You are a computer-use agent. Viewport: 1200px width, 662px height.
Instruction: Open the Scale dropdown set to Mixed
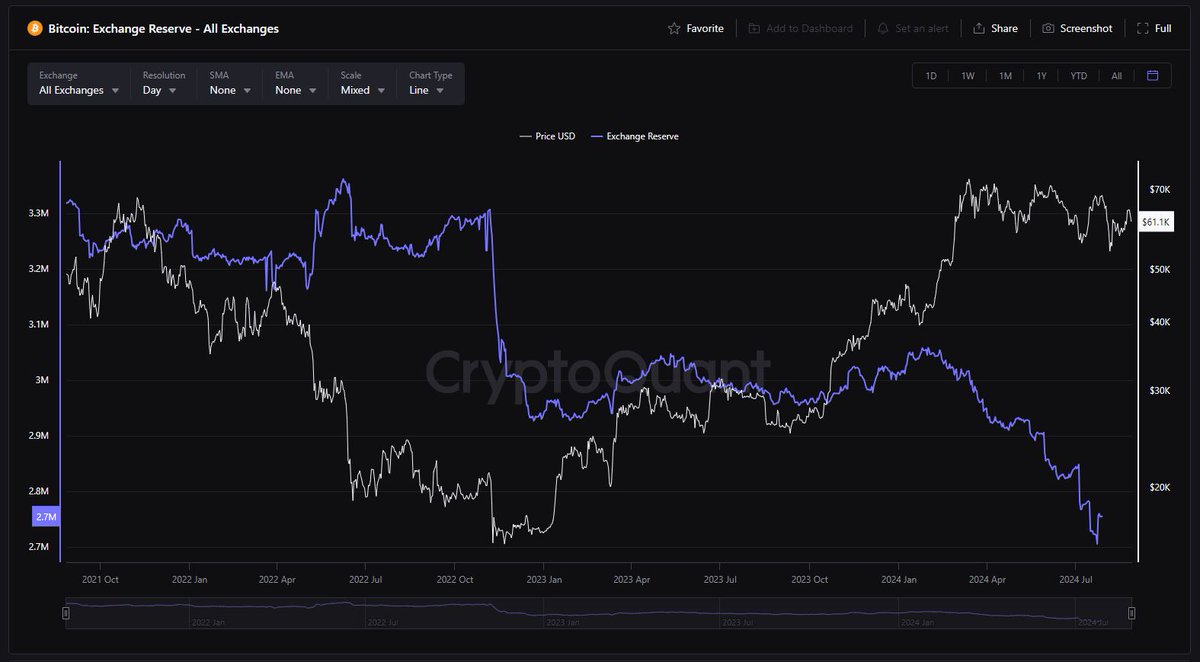[x=364, y=83]
